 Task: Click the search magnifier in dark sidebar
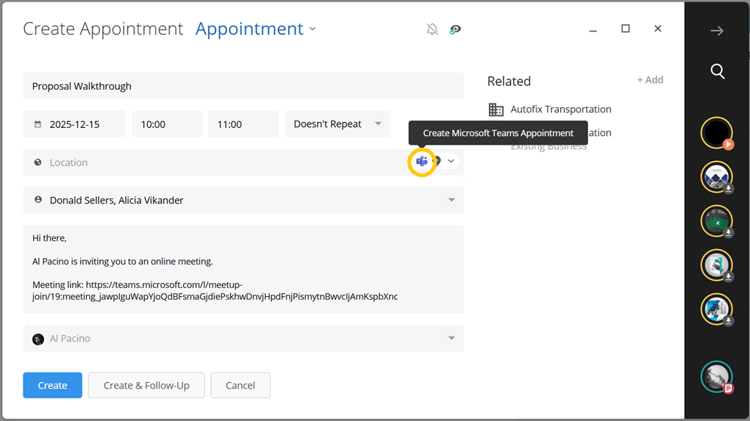tap(717, 71)
